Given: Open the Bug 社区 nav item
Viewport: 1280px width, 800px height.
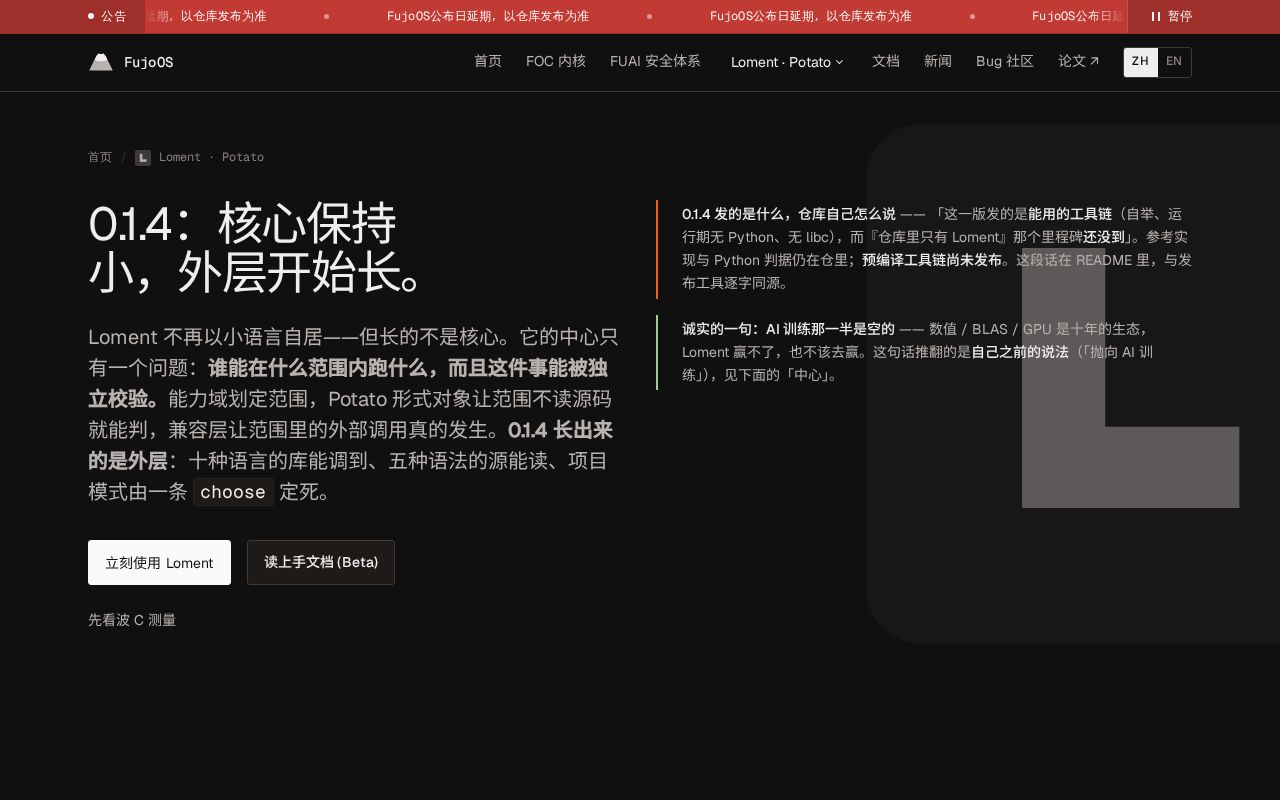Looking at the screenshot, I should pos(1005,61).
